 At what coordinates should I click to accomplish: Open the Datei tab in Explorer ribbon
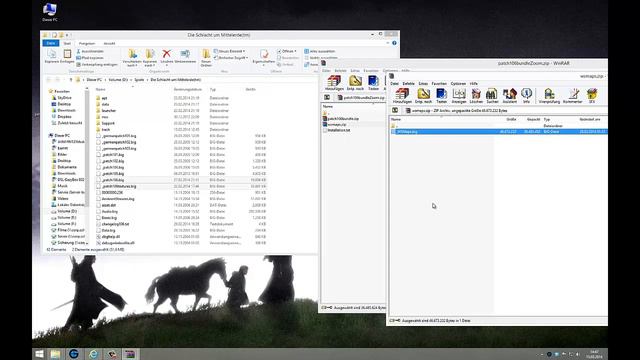51,43
